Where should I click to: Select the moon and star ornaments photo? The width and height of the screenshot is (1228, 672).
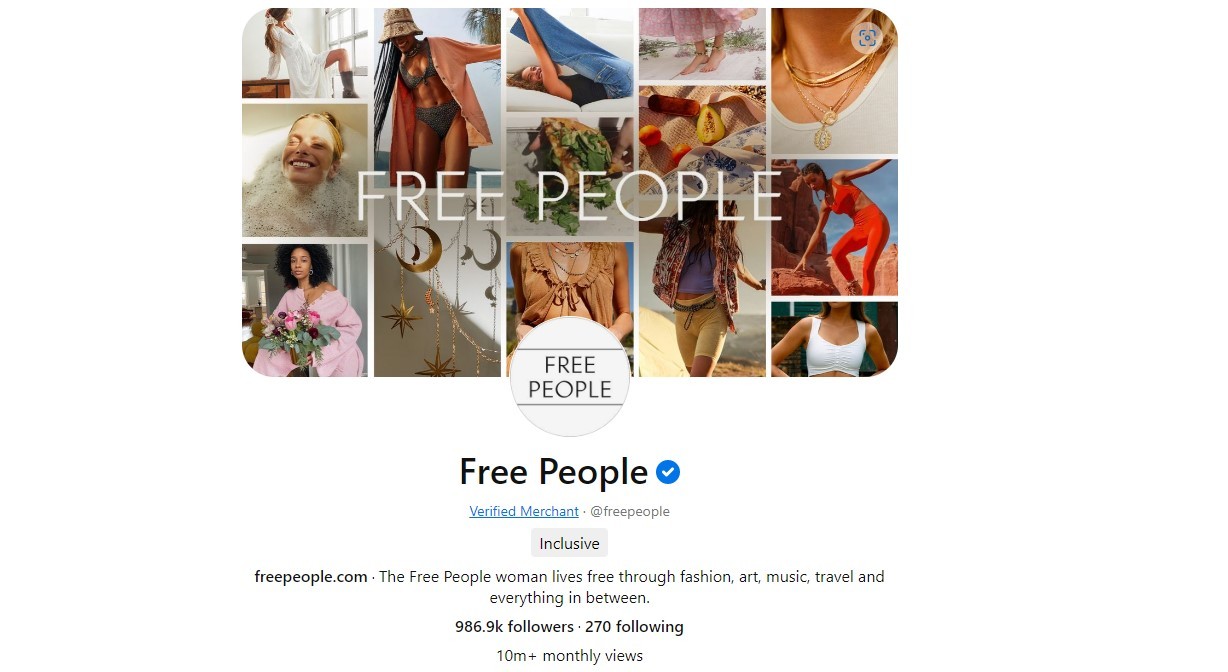(437, 300)
